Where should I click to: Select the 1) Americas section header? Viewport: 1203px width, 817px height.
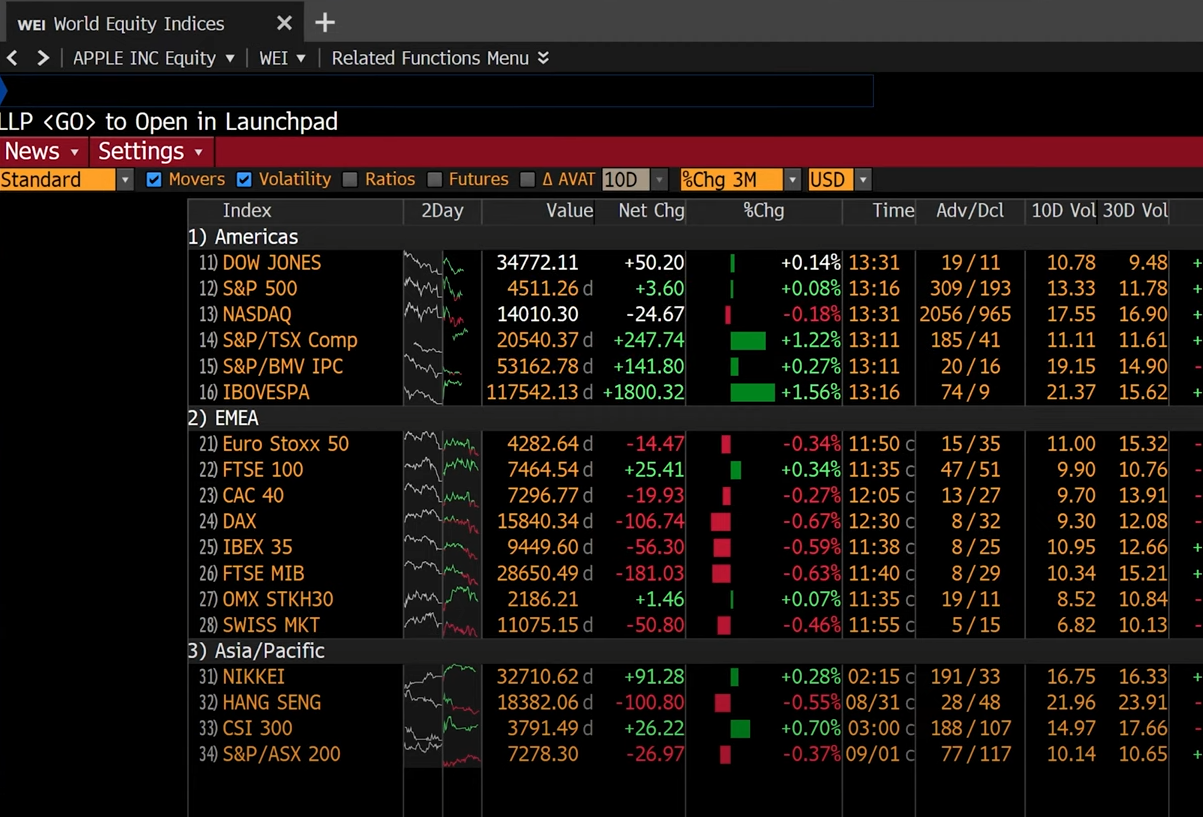(243, 237)
